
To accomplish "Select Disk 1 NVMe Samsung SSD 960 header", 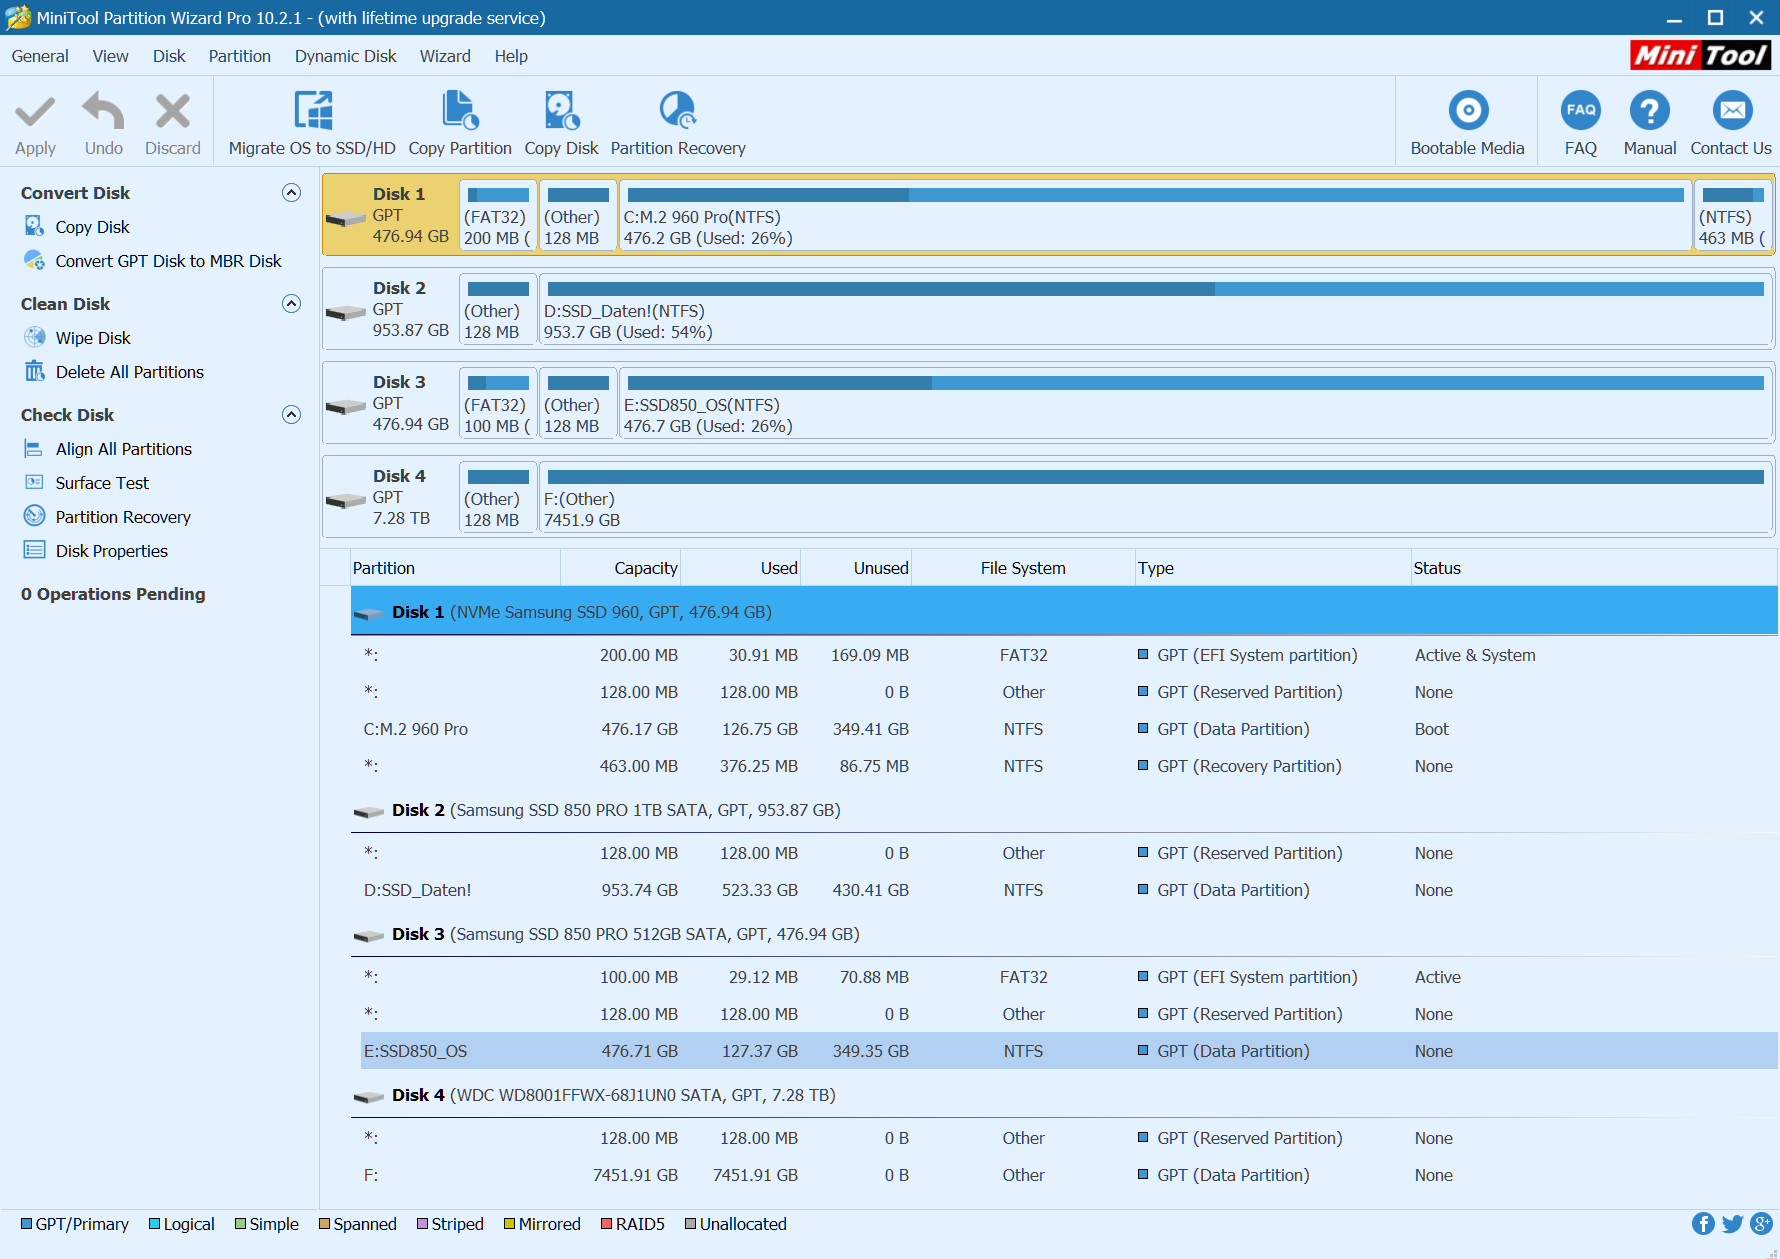I will (1064, 611).
